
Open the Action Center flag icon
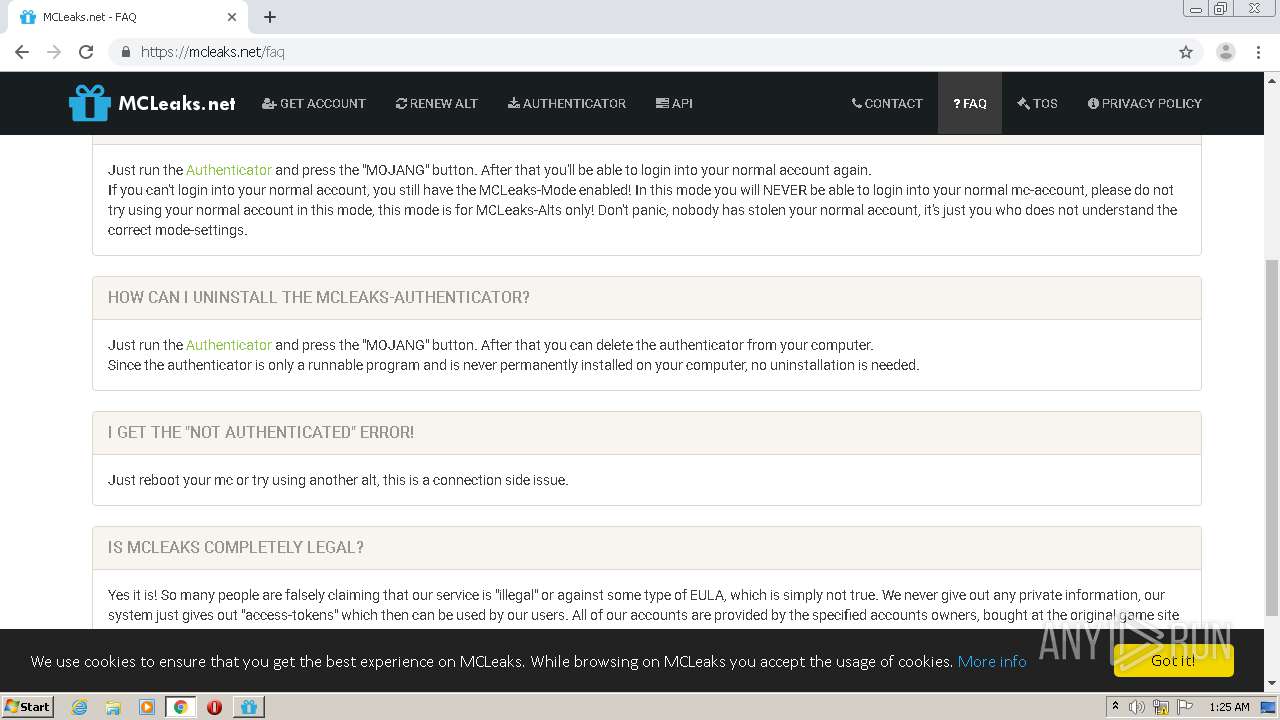[x=1185, y=707]
